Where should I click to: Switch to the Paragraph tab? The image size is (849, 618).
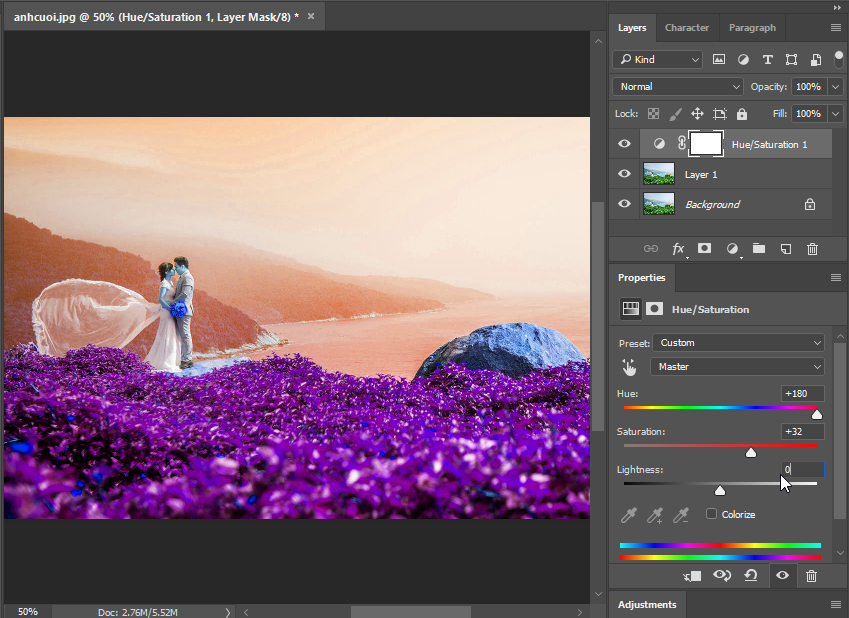tap(752, 28)
